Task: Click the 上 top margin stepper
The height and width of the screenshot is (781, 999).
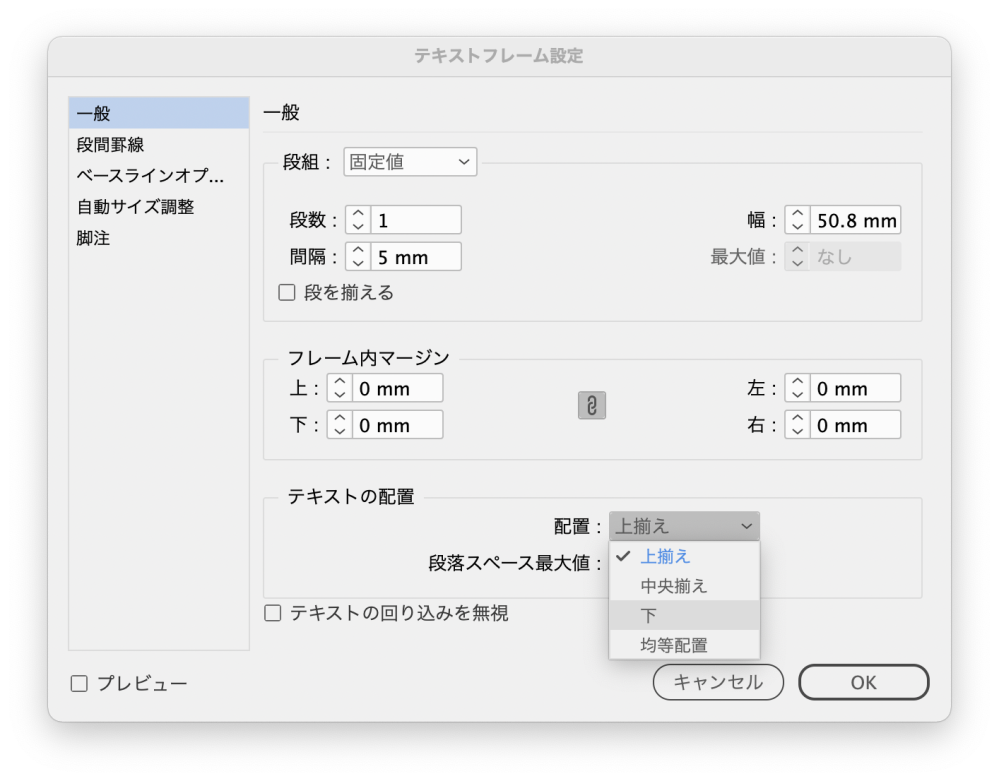Action: click(339, 388)
